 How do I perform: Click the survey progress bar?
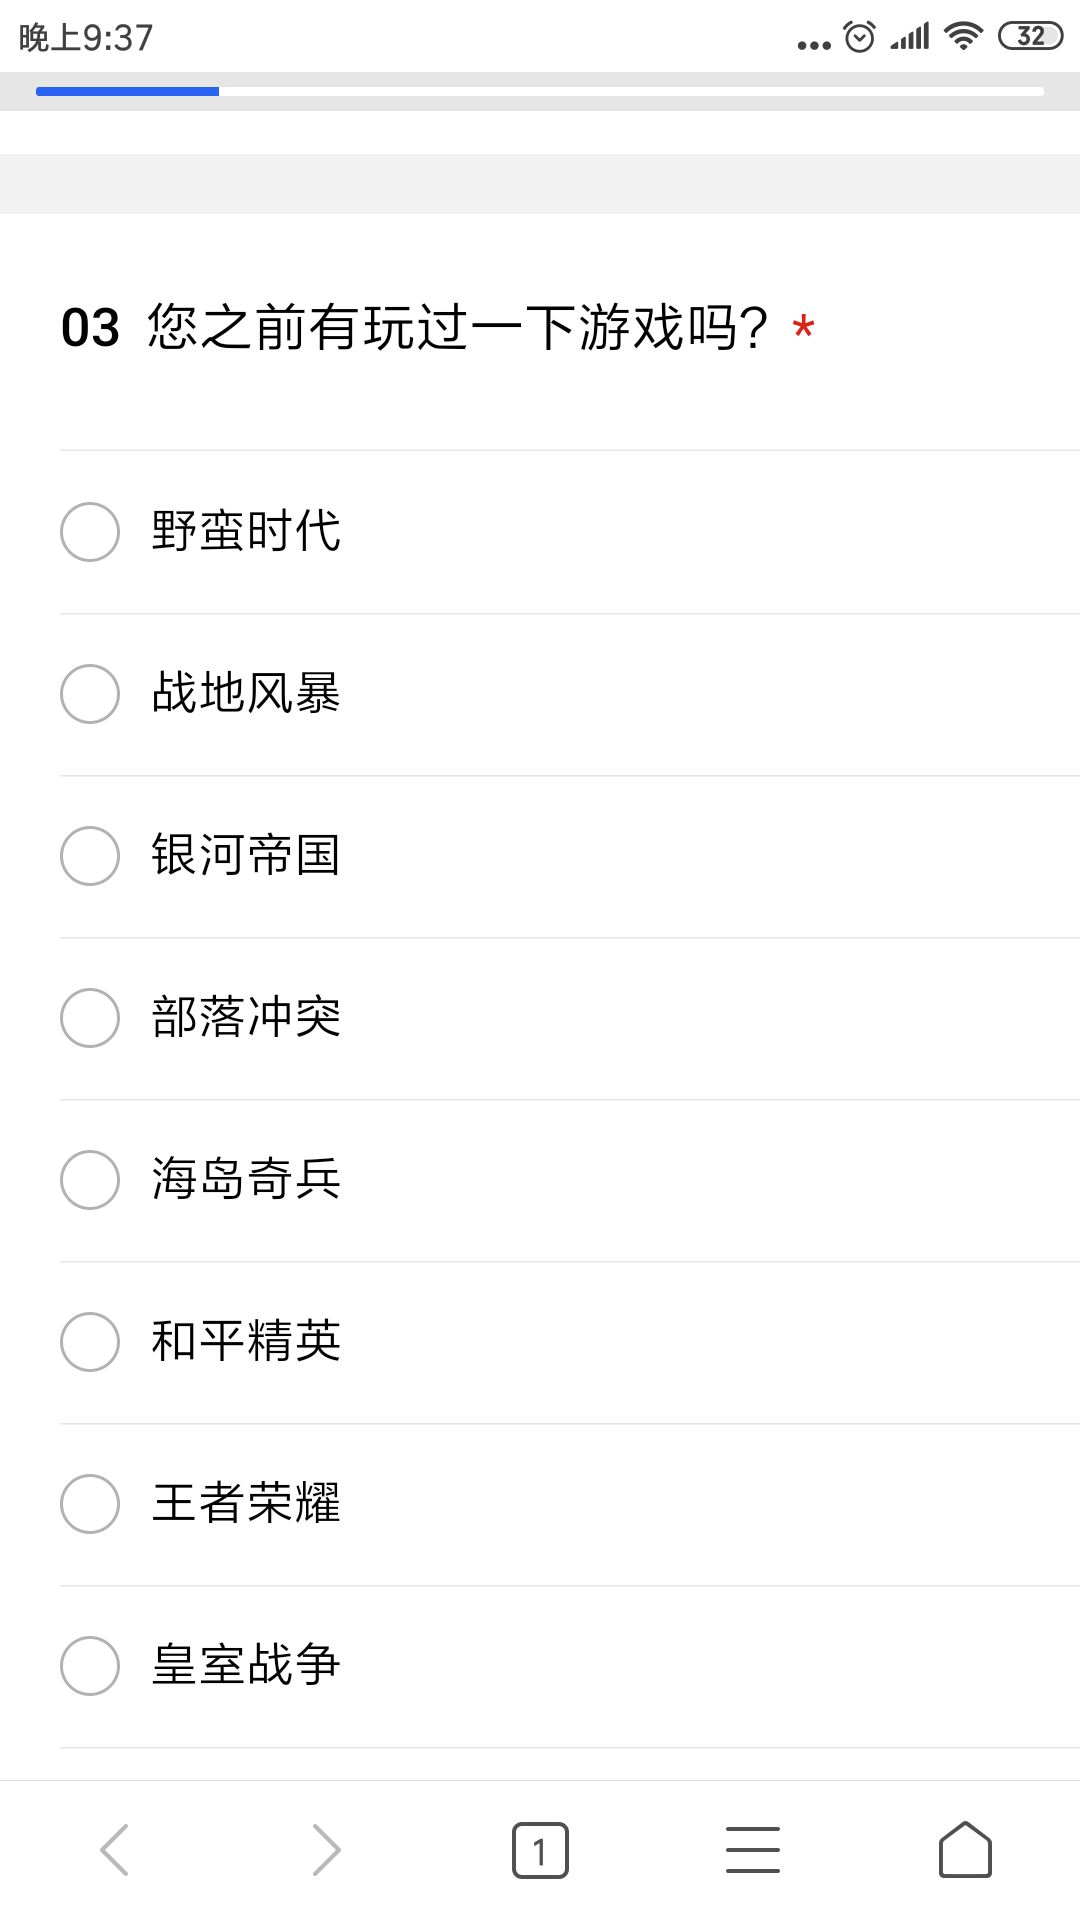coord(540,91)
